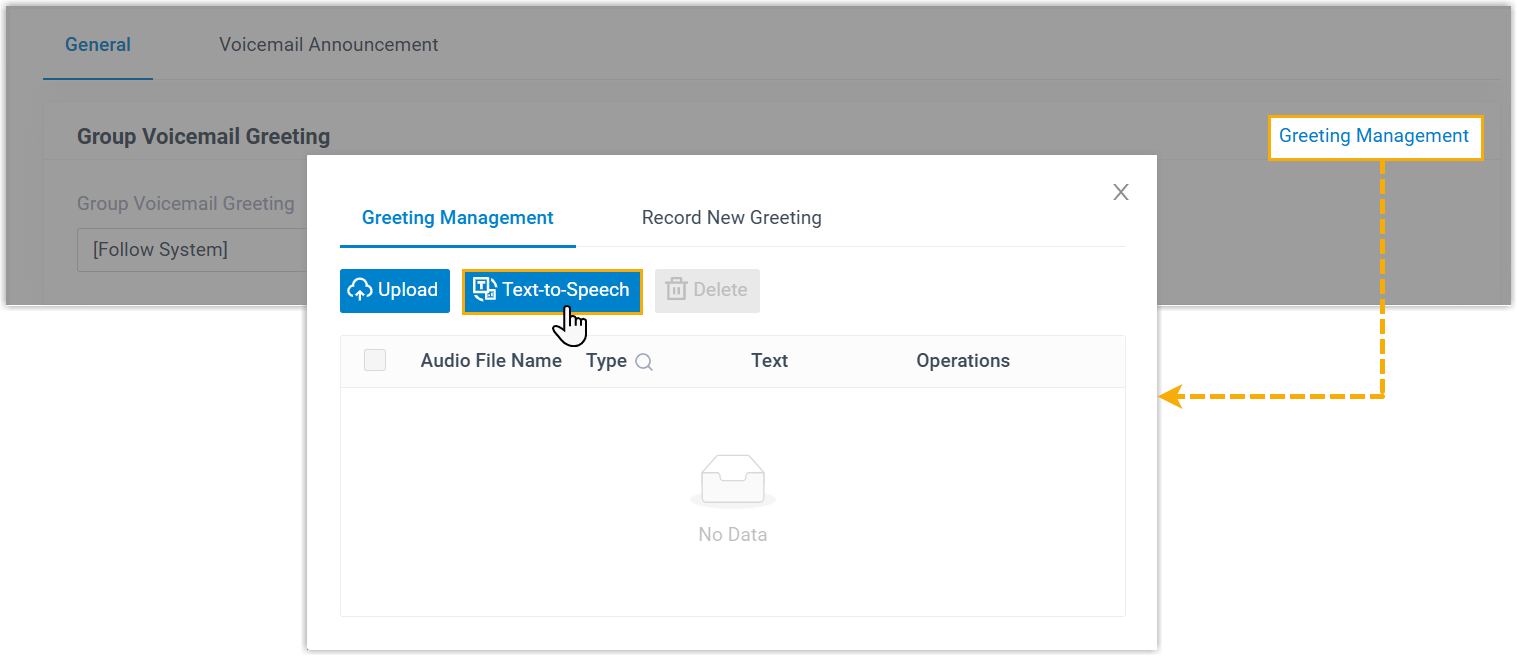The image size is (1517, 656).
Task: Click the Type column header
Action: 606,361
